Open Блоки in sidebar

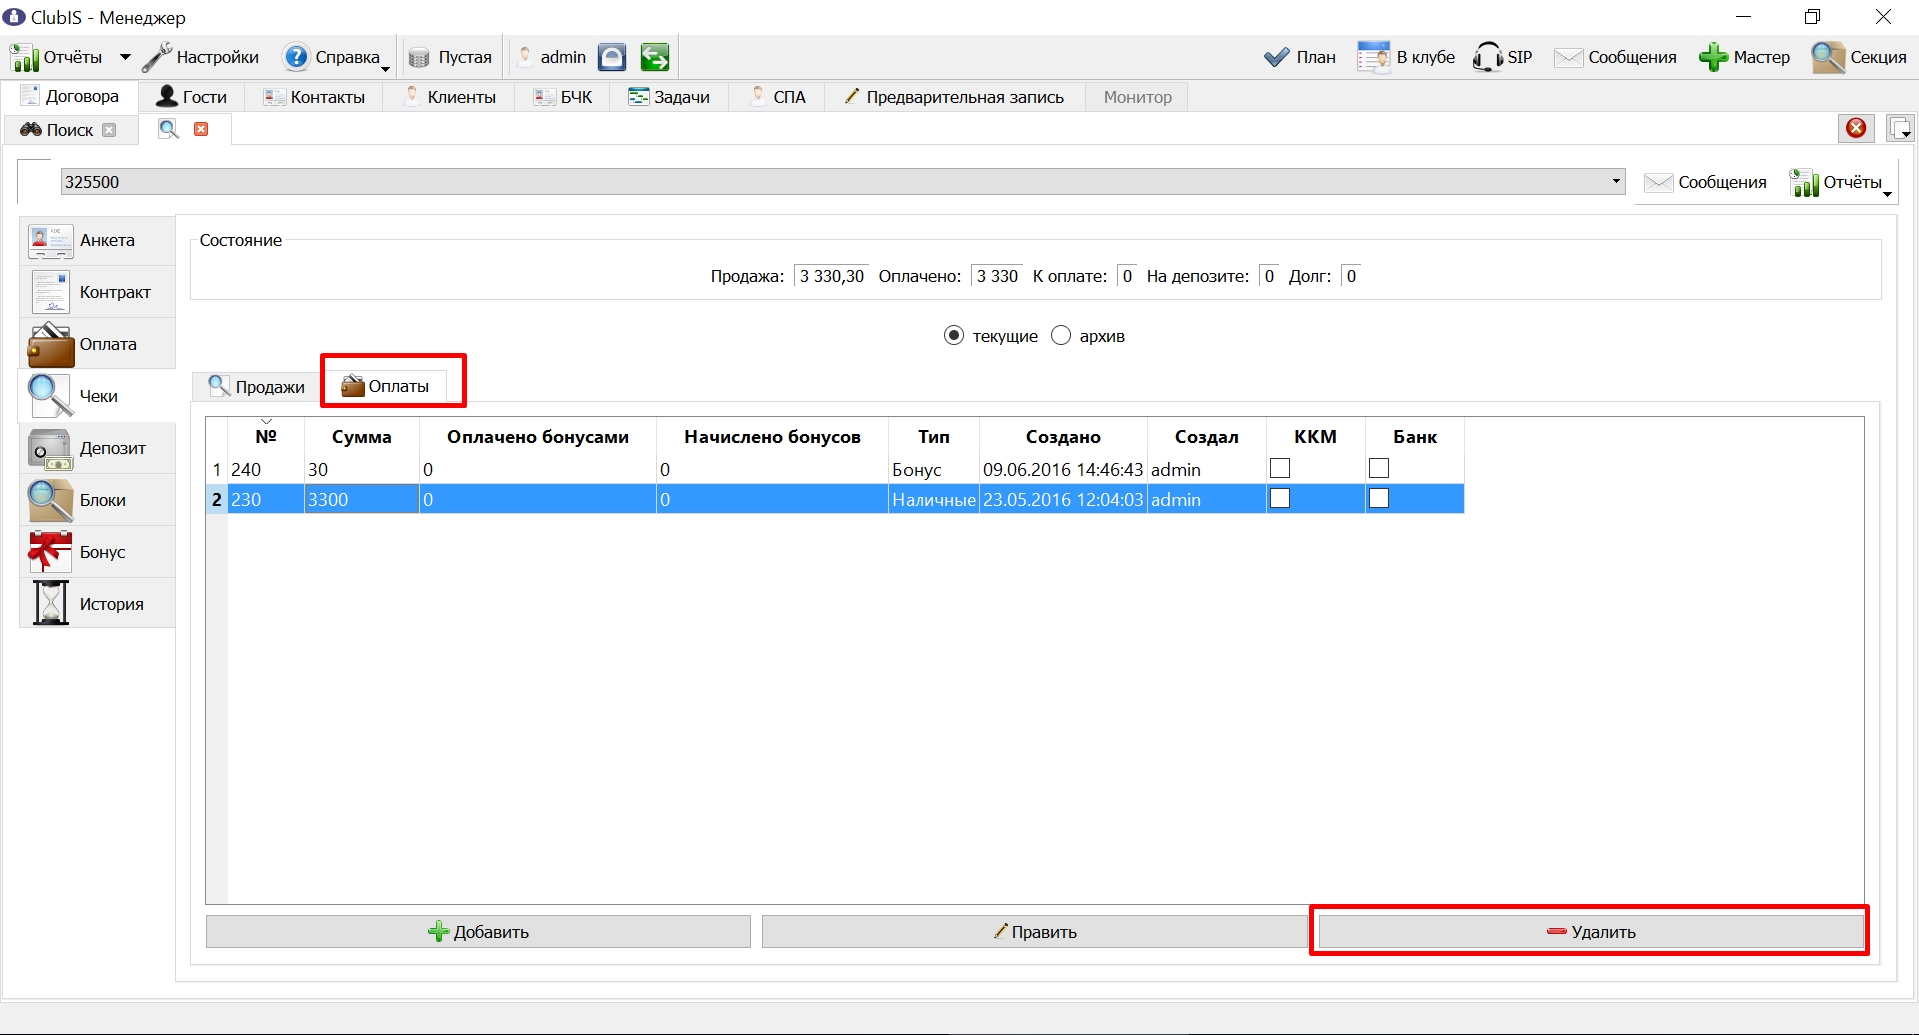(x=98, y=500)
